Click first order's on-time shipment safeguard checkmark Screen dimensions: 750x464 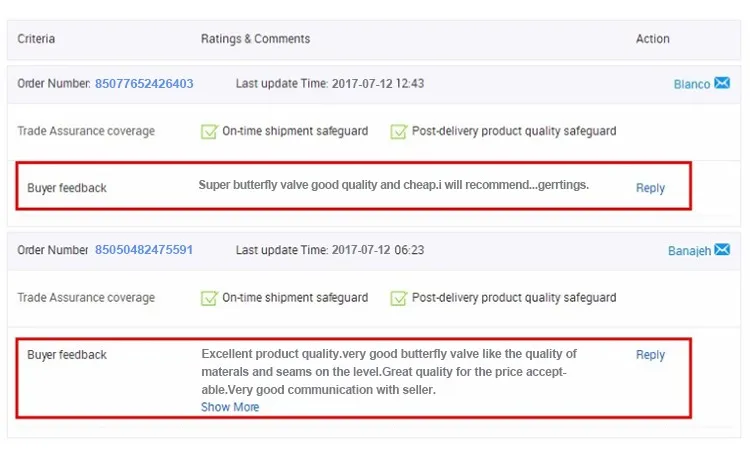(x=209, y=131)
